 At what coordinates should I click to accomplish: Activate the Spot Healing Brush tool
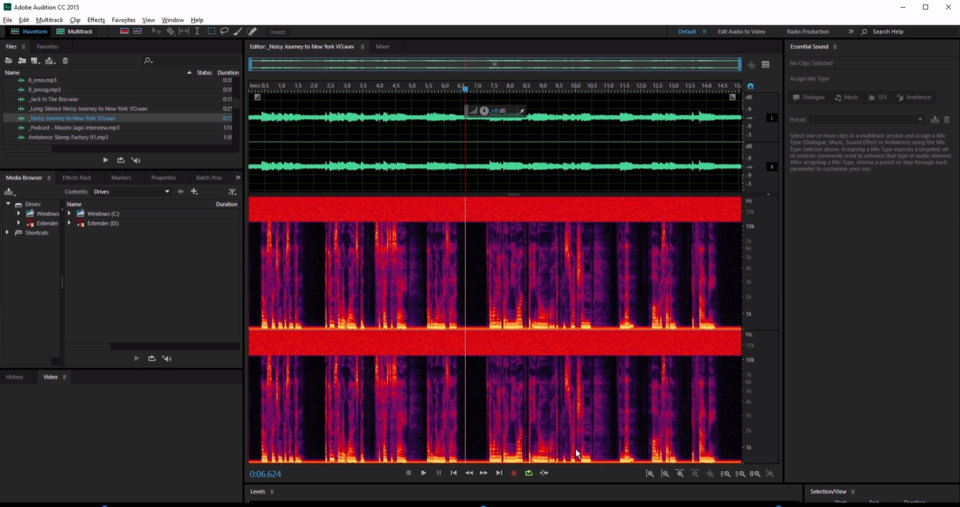(x=252, y=31)
